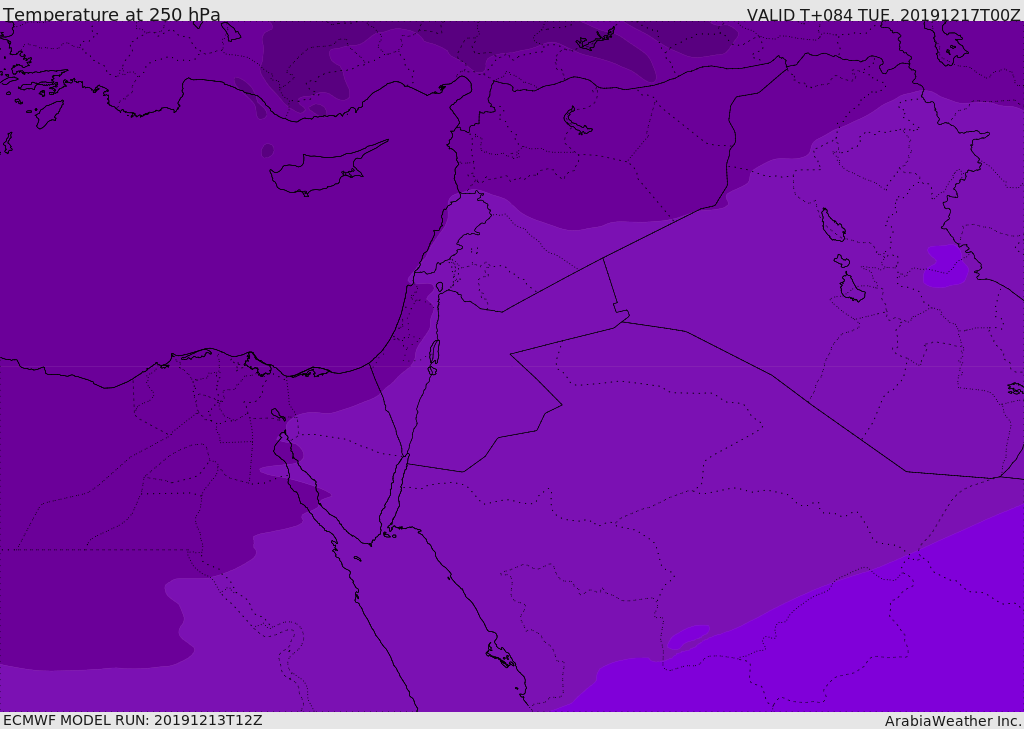Click the 'Temperature at 250 hPa' title text
The width and height of the screenshot is (1024, 729).
click(x=112, y=14)
